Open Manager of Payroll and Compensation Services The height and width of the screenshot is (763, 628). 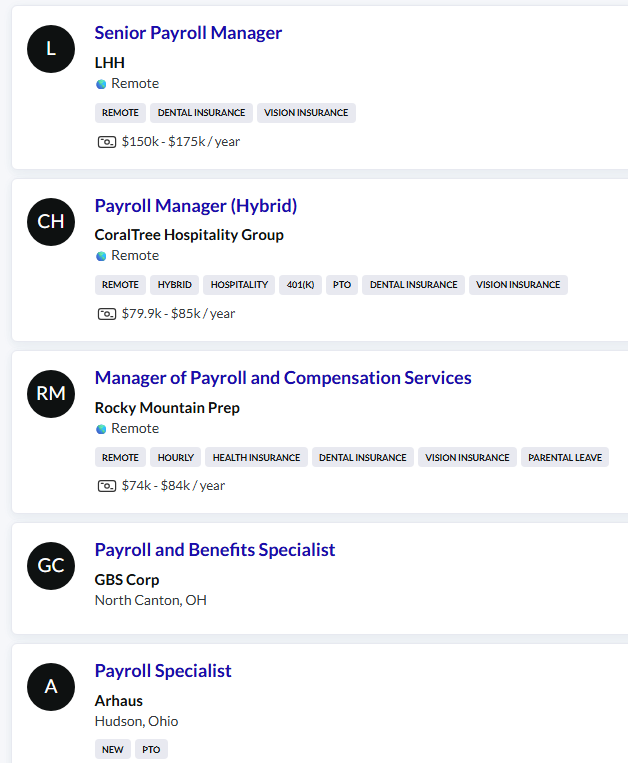point(283,378)
